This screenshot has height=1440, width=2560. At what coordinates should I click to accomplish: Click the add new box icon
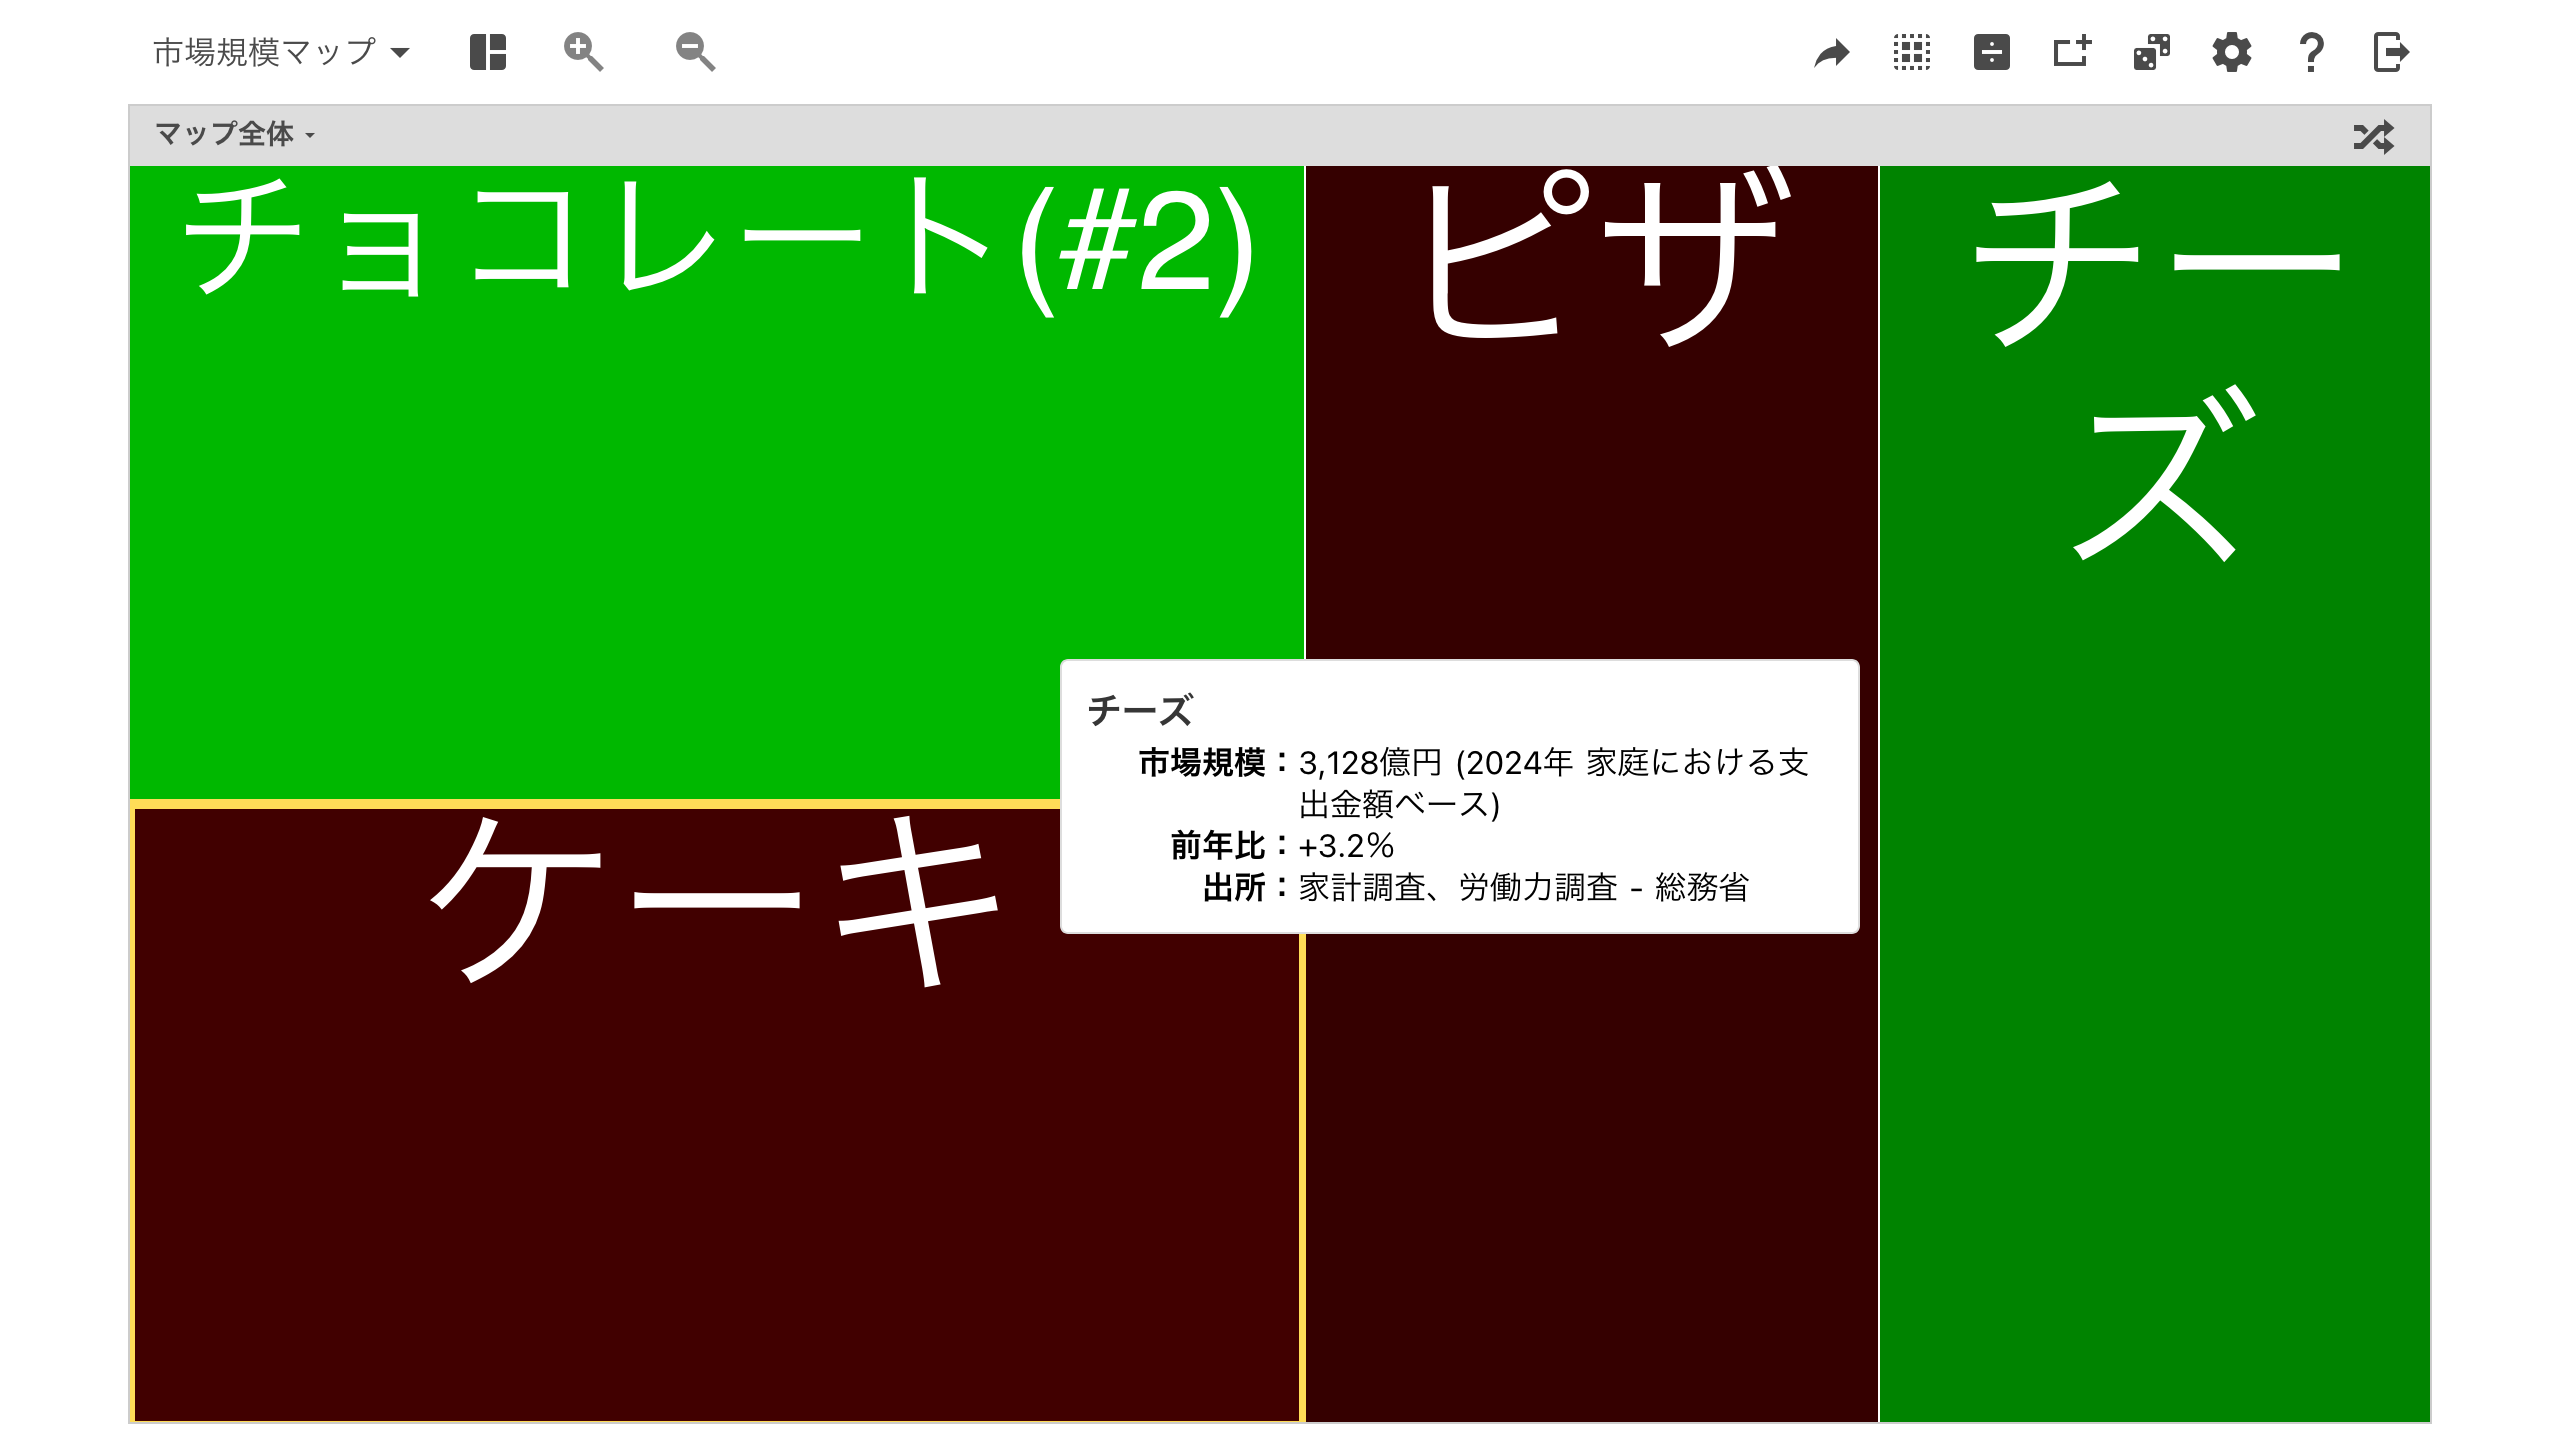click(2072, 52)
